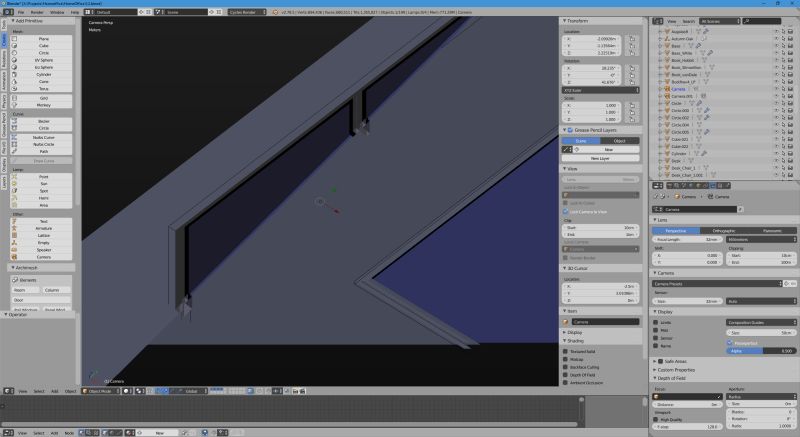Adjust the Passepartout Alpha slider
800x437 pixels.
pos(761,351)
